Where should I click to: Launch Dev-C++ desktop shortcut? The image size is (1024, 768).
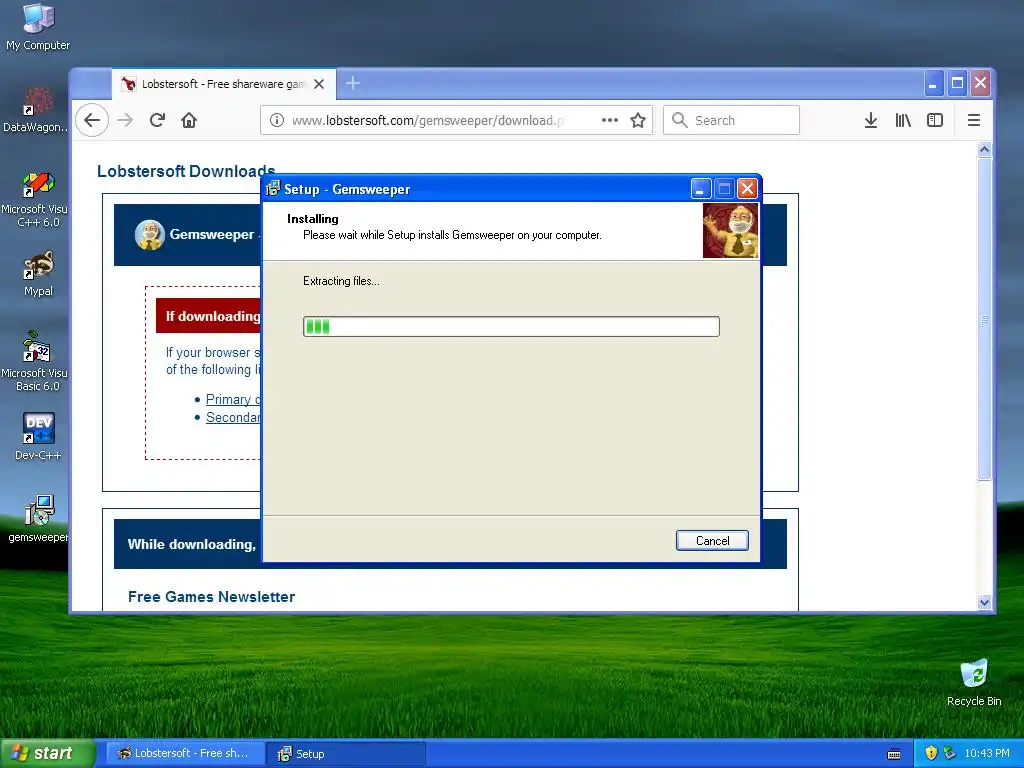pyautogui.click(x=38, y=436)
